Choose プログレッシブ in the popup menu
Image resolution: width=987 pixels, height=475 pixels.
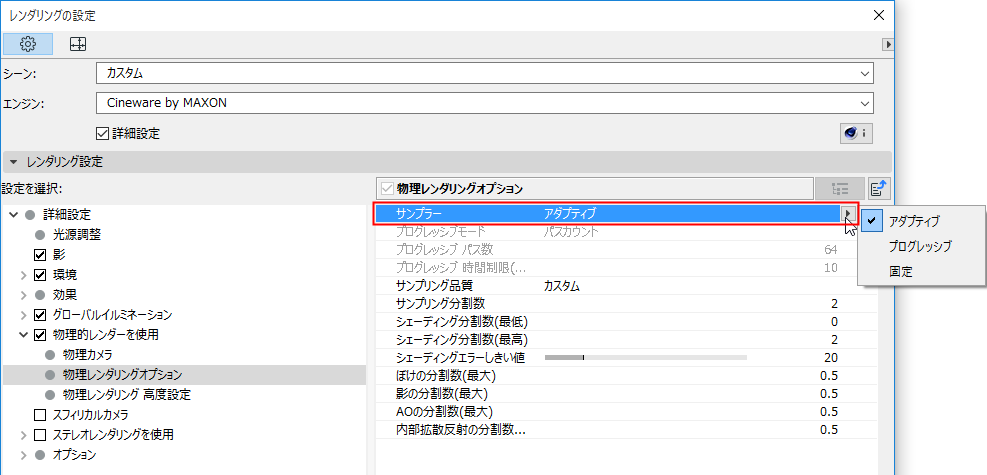[920, 247]
